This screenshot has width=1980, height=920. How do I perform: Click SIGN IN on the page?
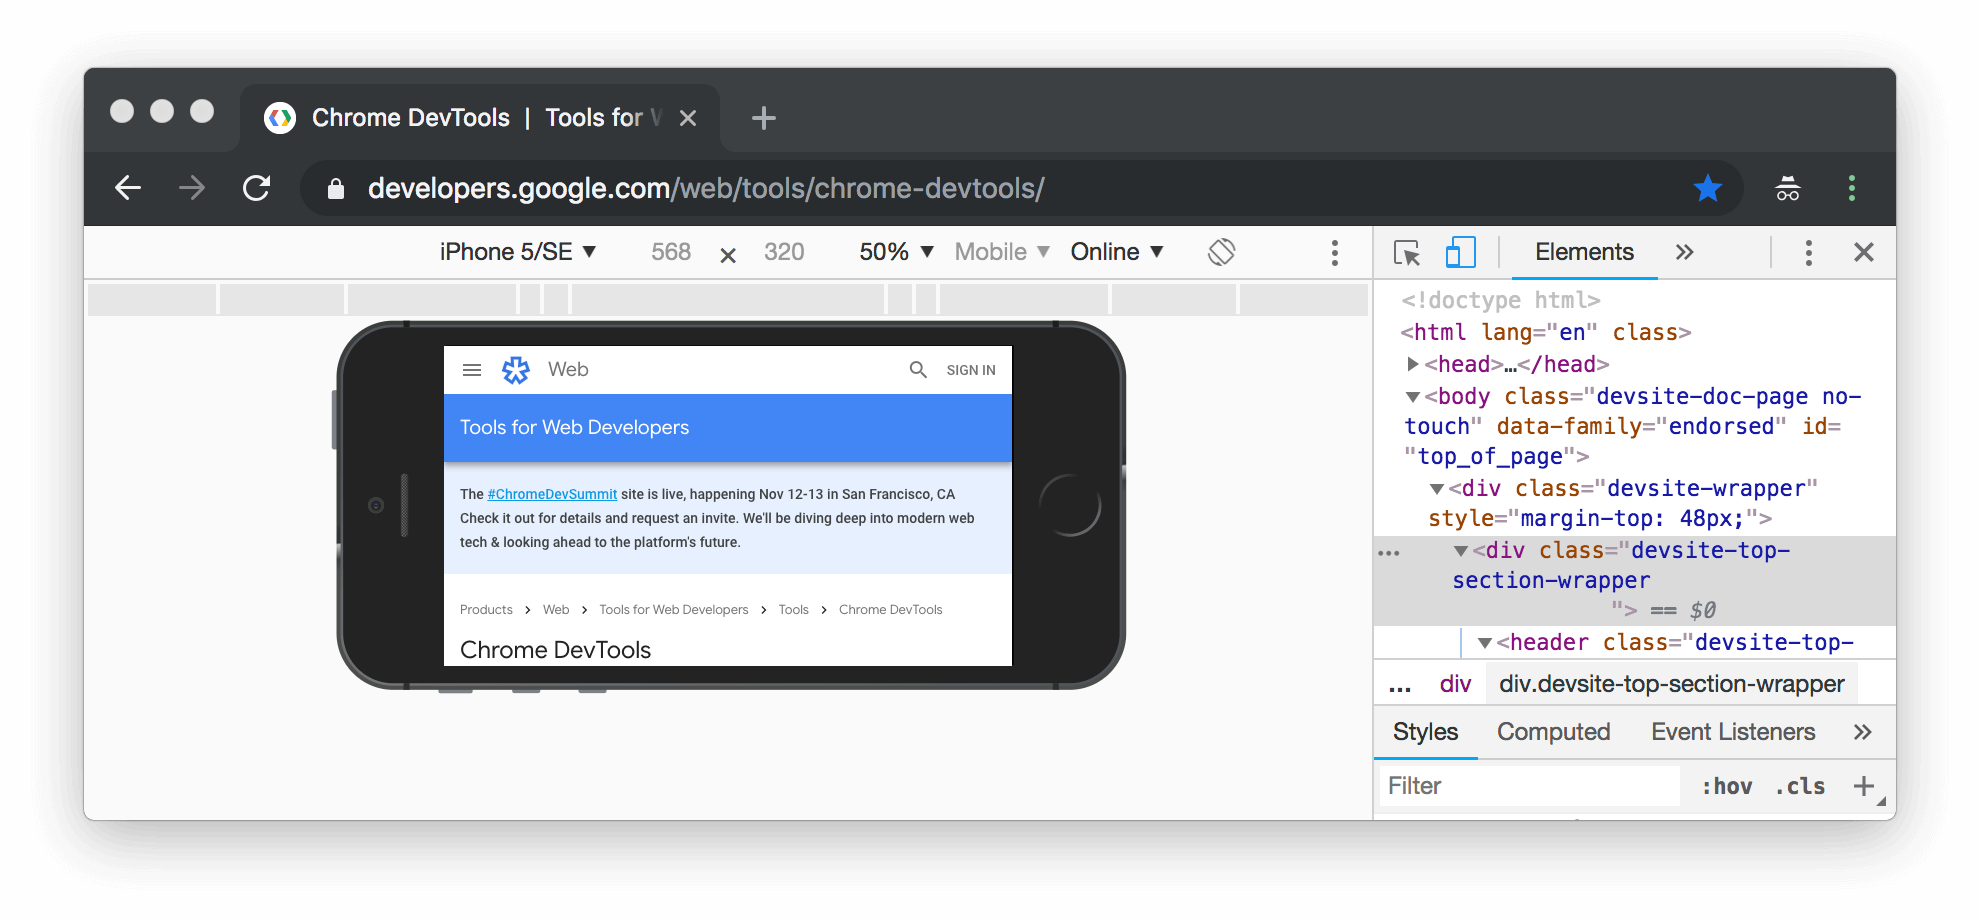(970, 370)
